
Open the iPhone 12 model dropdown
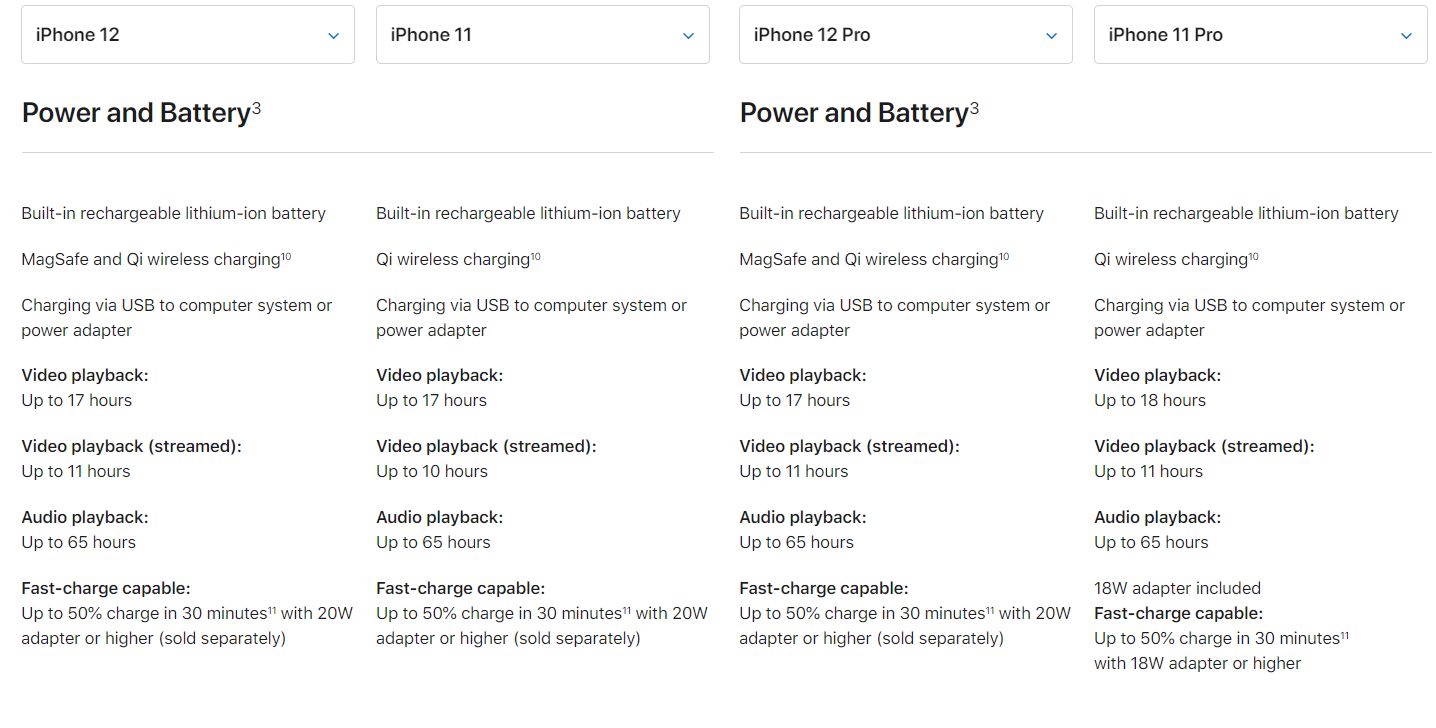tap(187, 35)
